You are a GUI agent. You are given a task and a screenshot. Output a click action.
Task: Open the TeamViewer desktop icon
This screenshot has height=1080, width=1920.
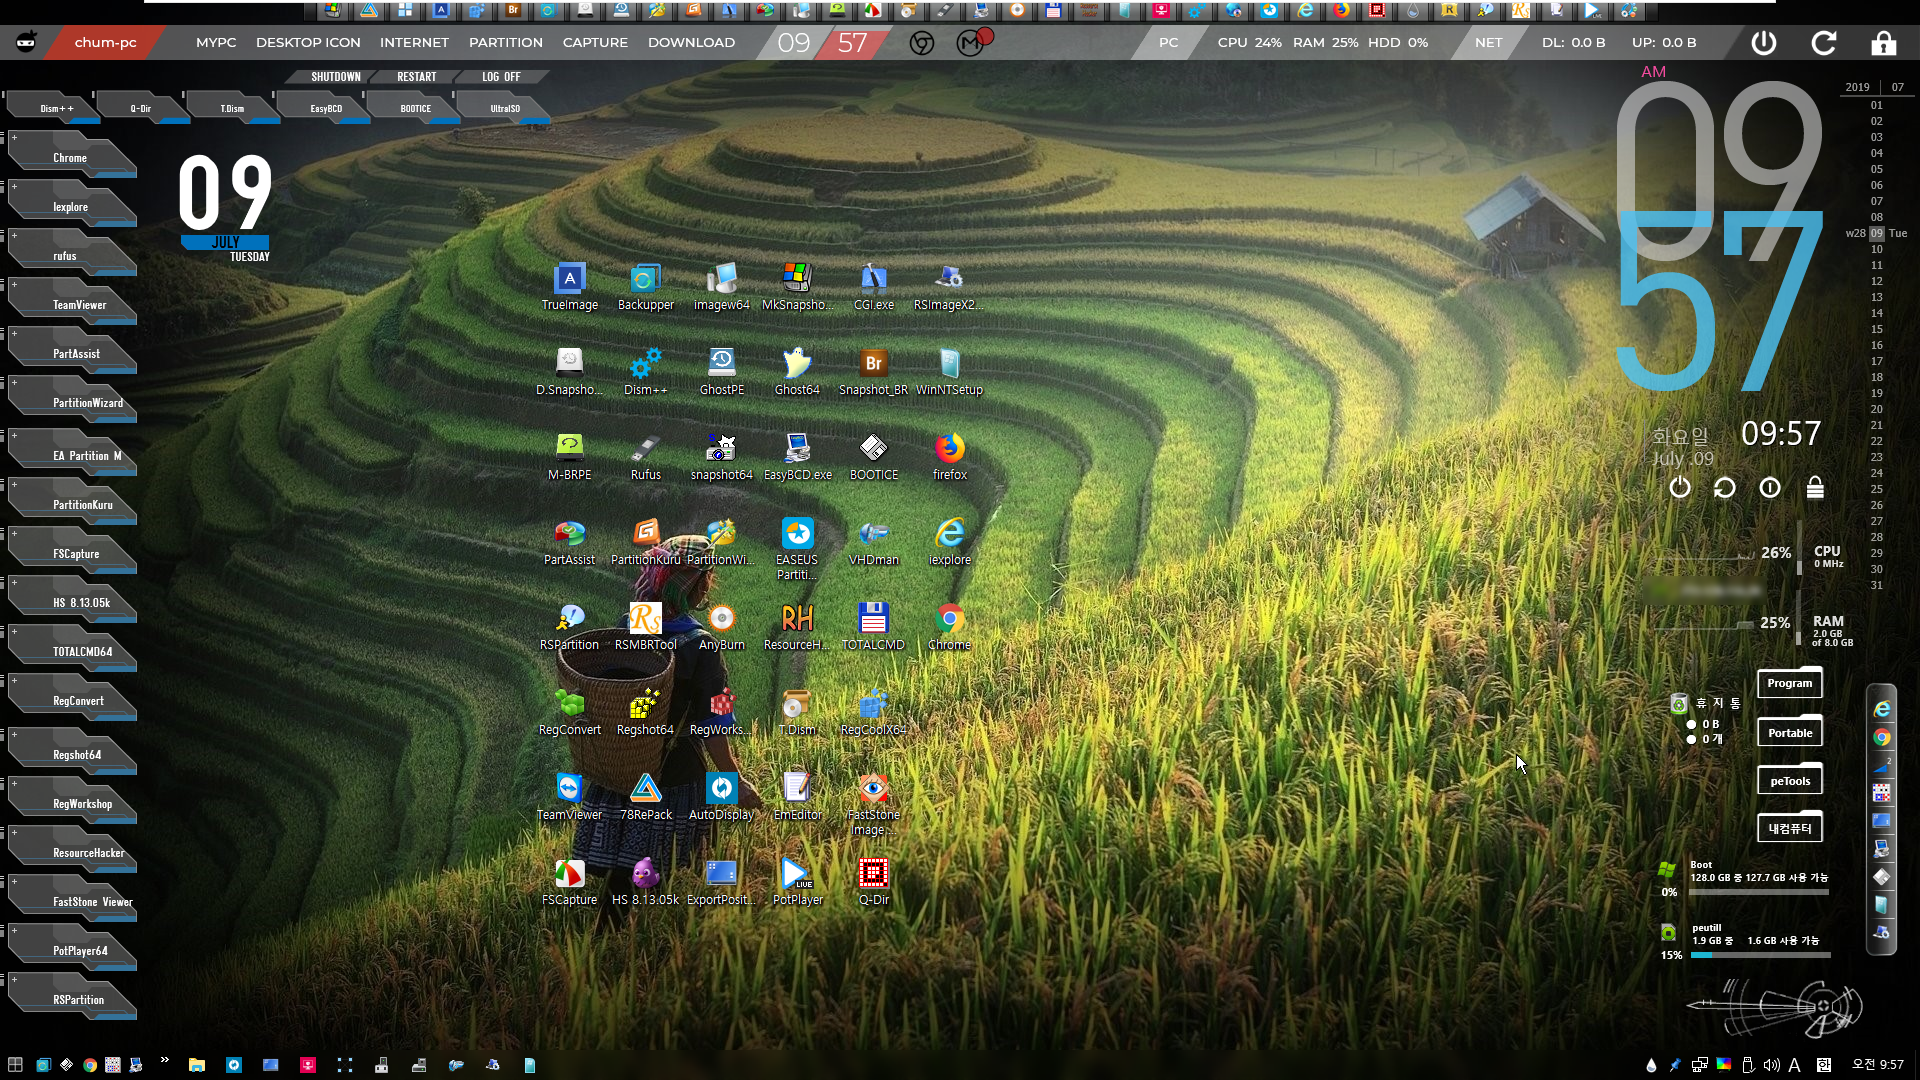click(x=570, y=797)
